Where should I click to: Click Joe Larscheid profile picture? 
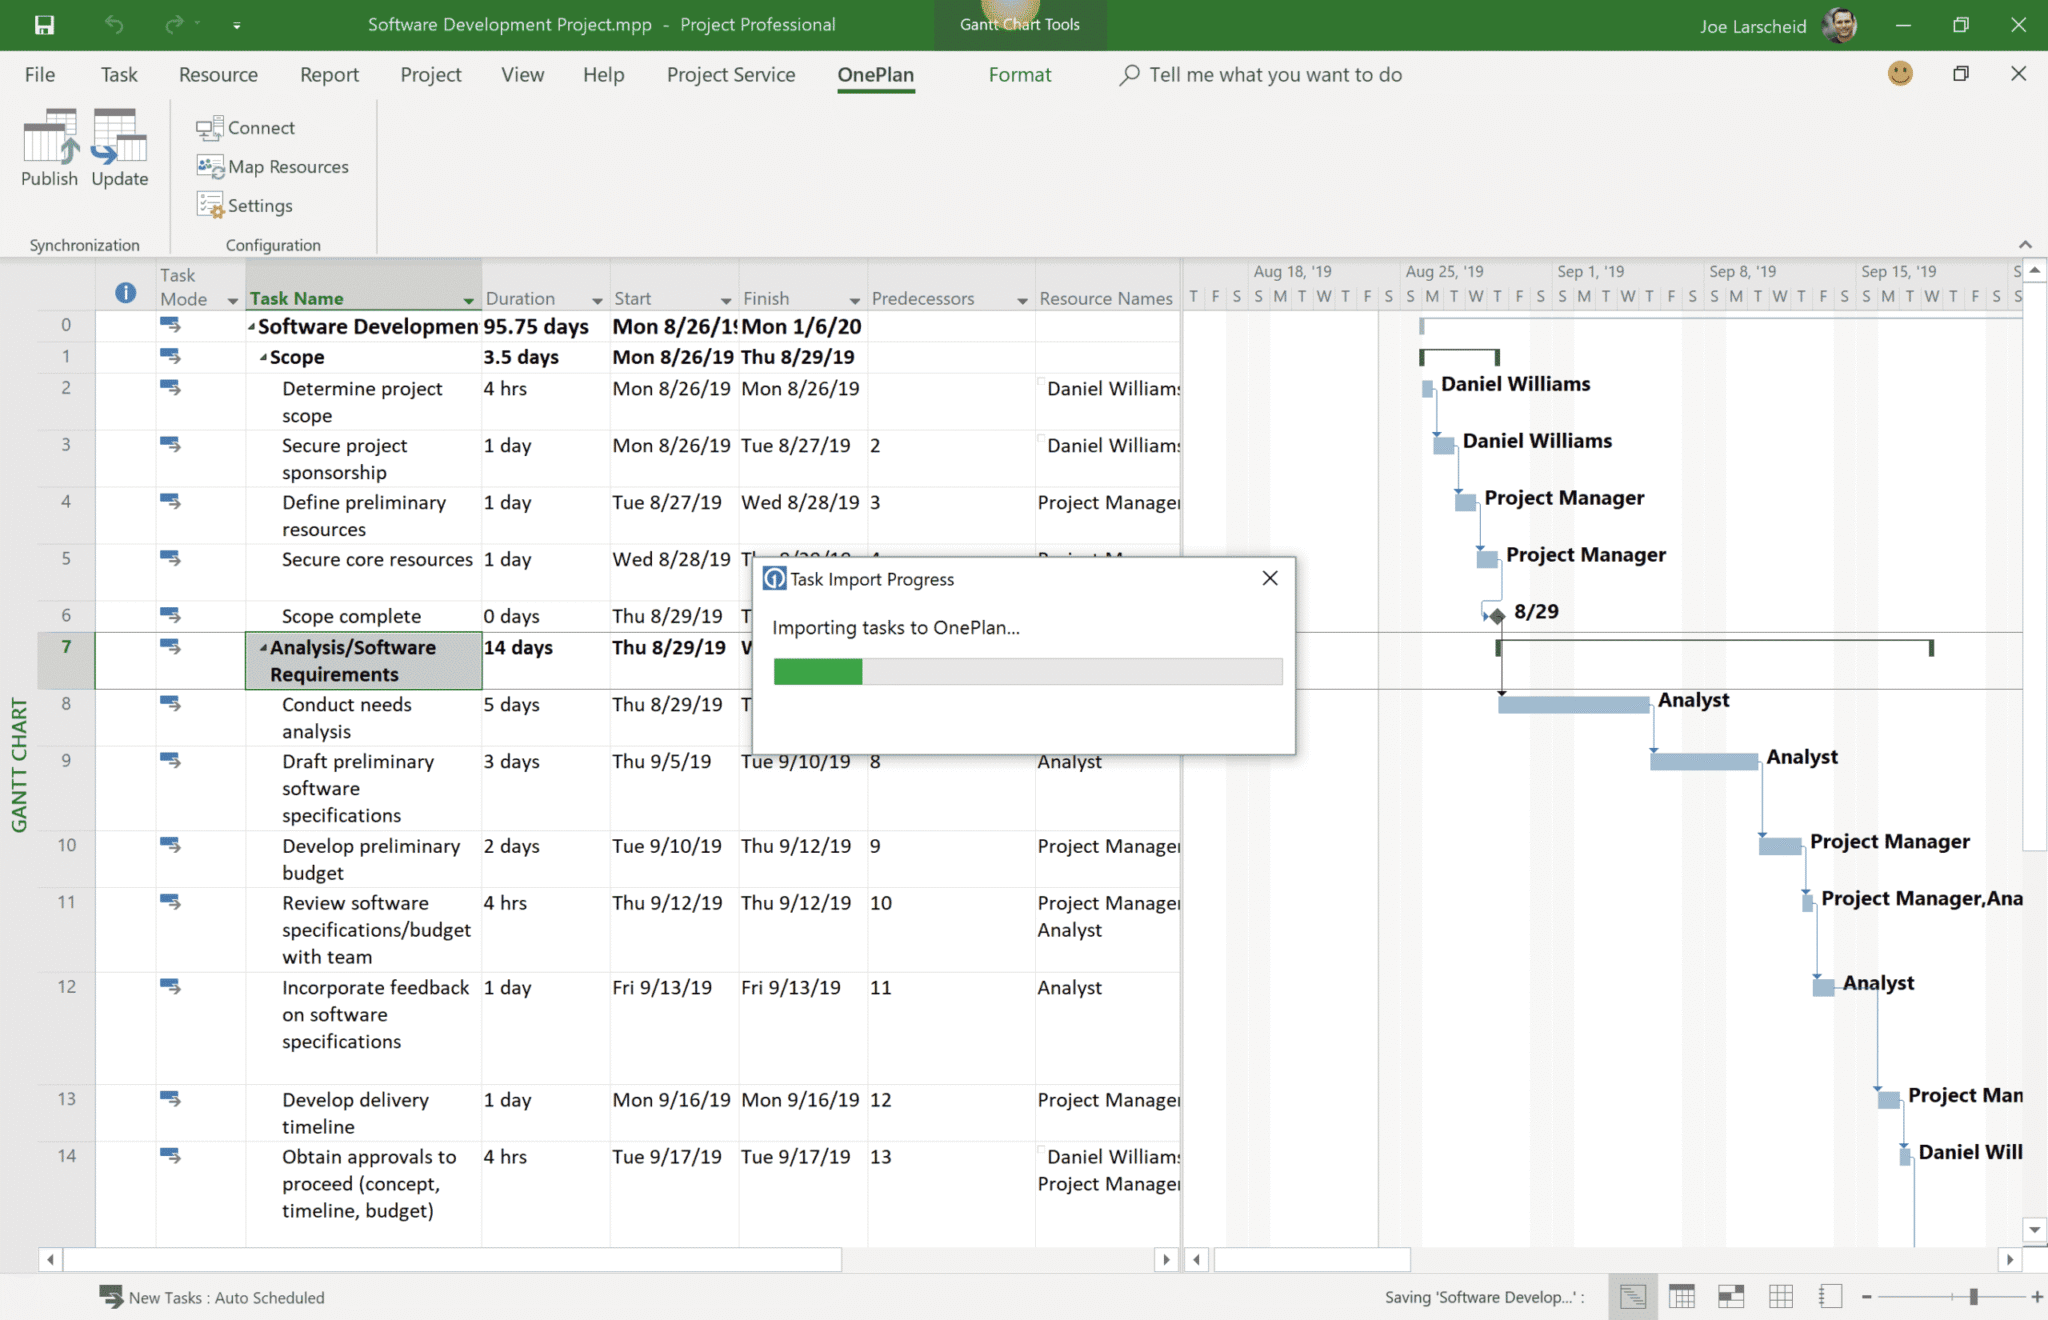coord(1840,25)
